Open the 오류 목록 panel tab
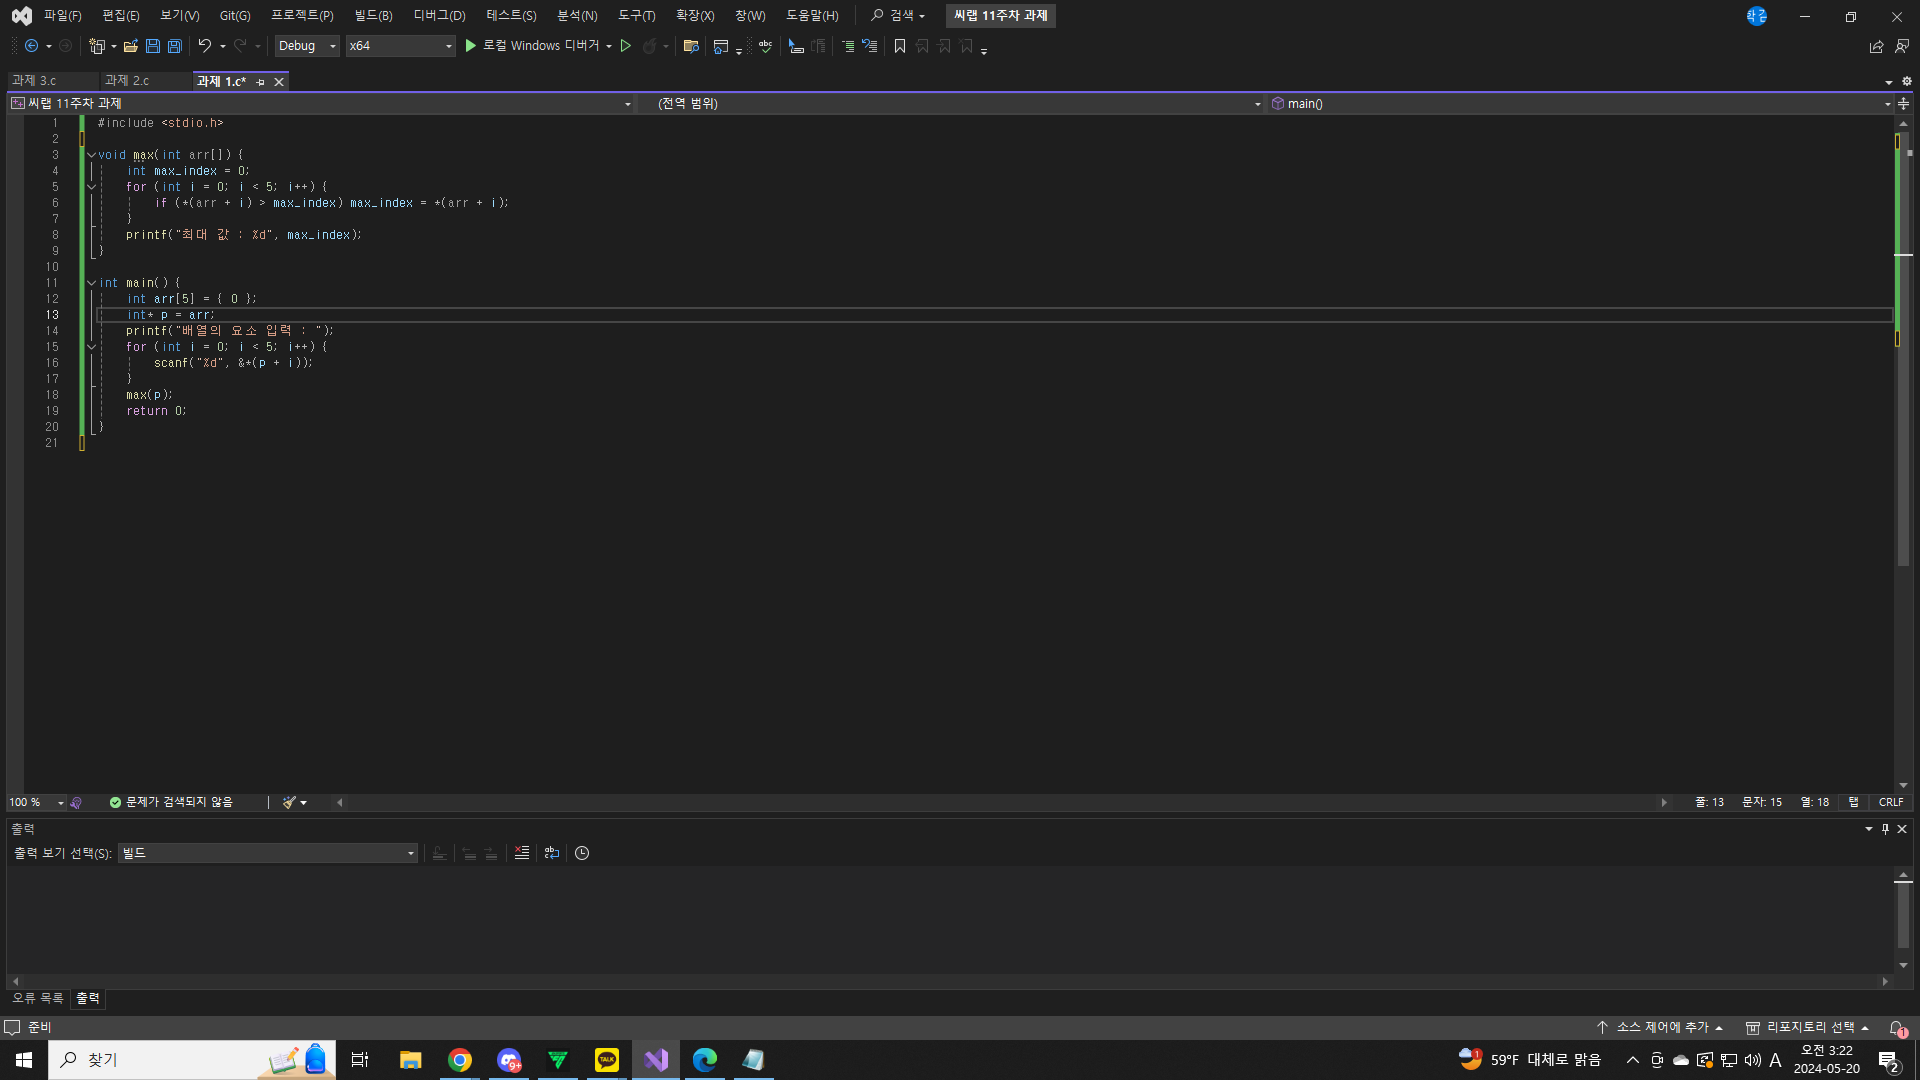Viewport: 1920px width, 1080px height. [37, 998]
